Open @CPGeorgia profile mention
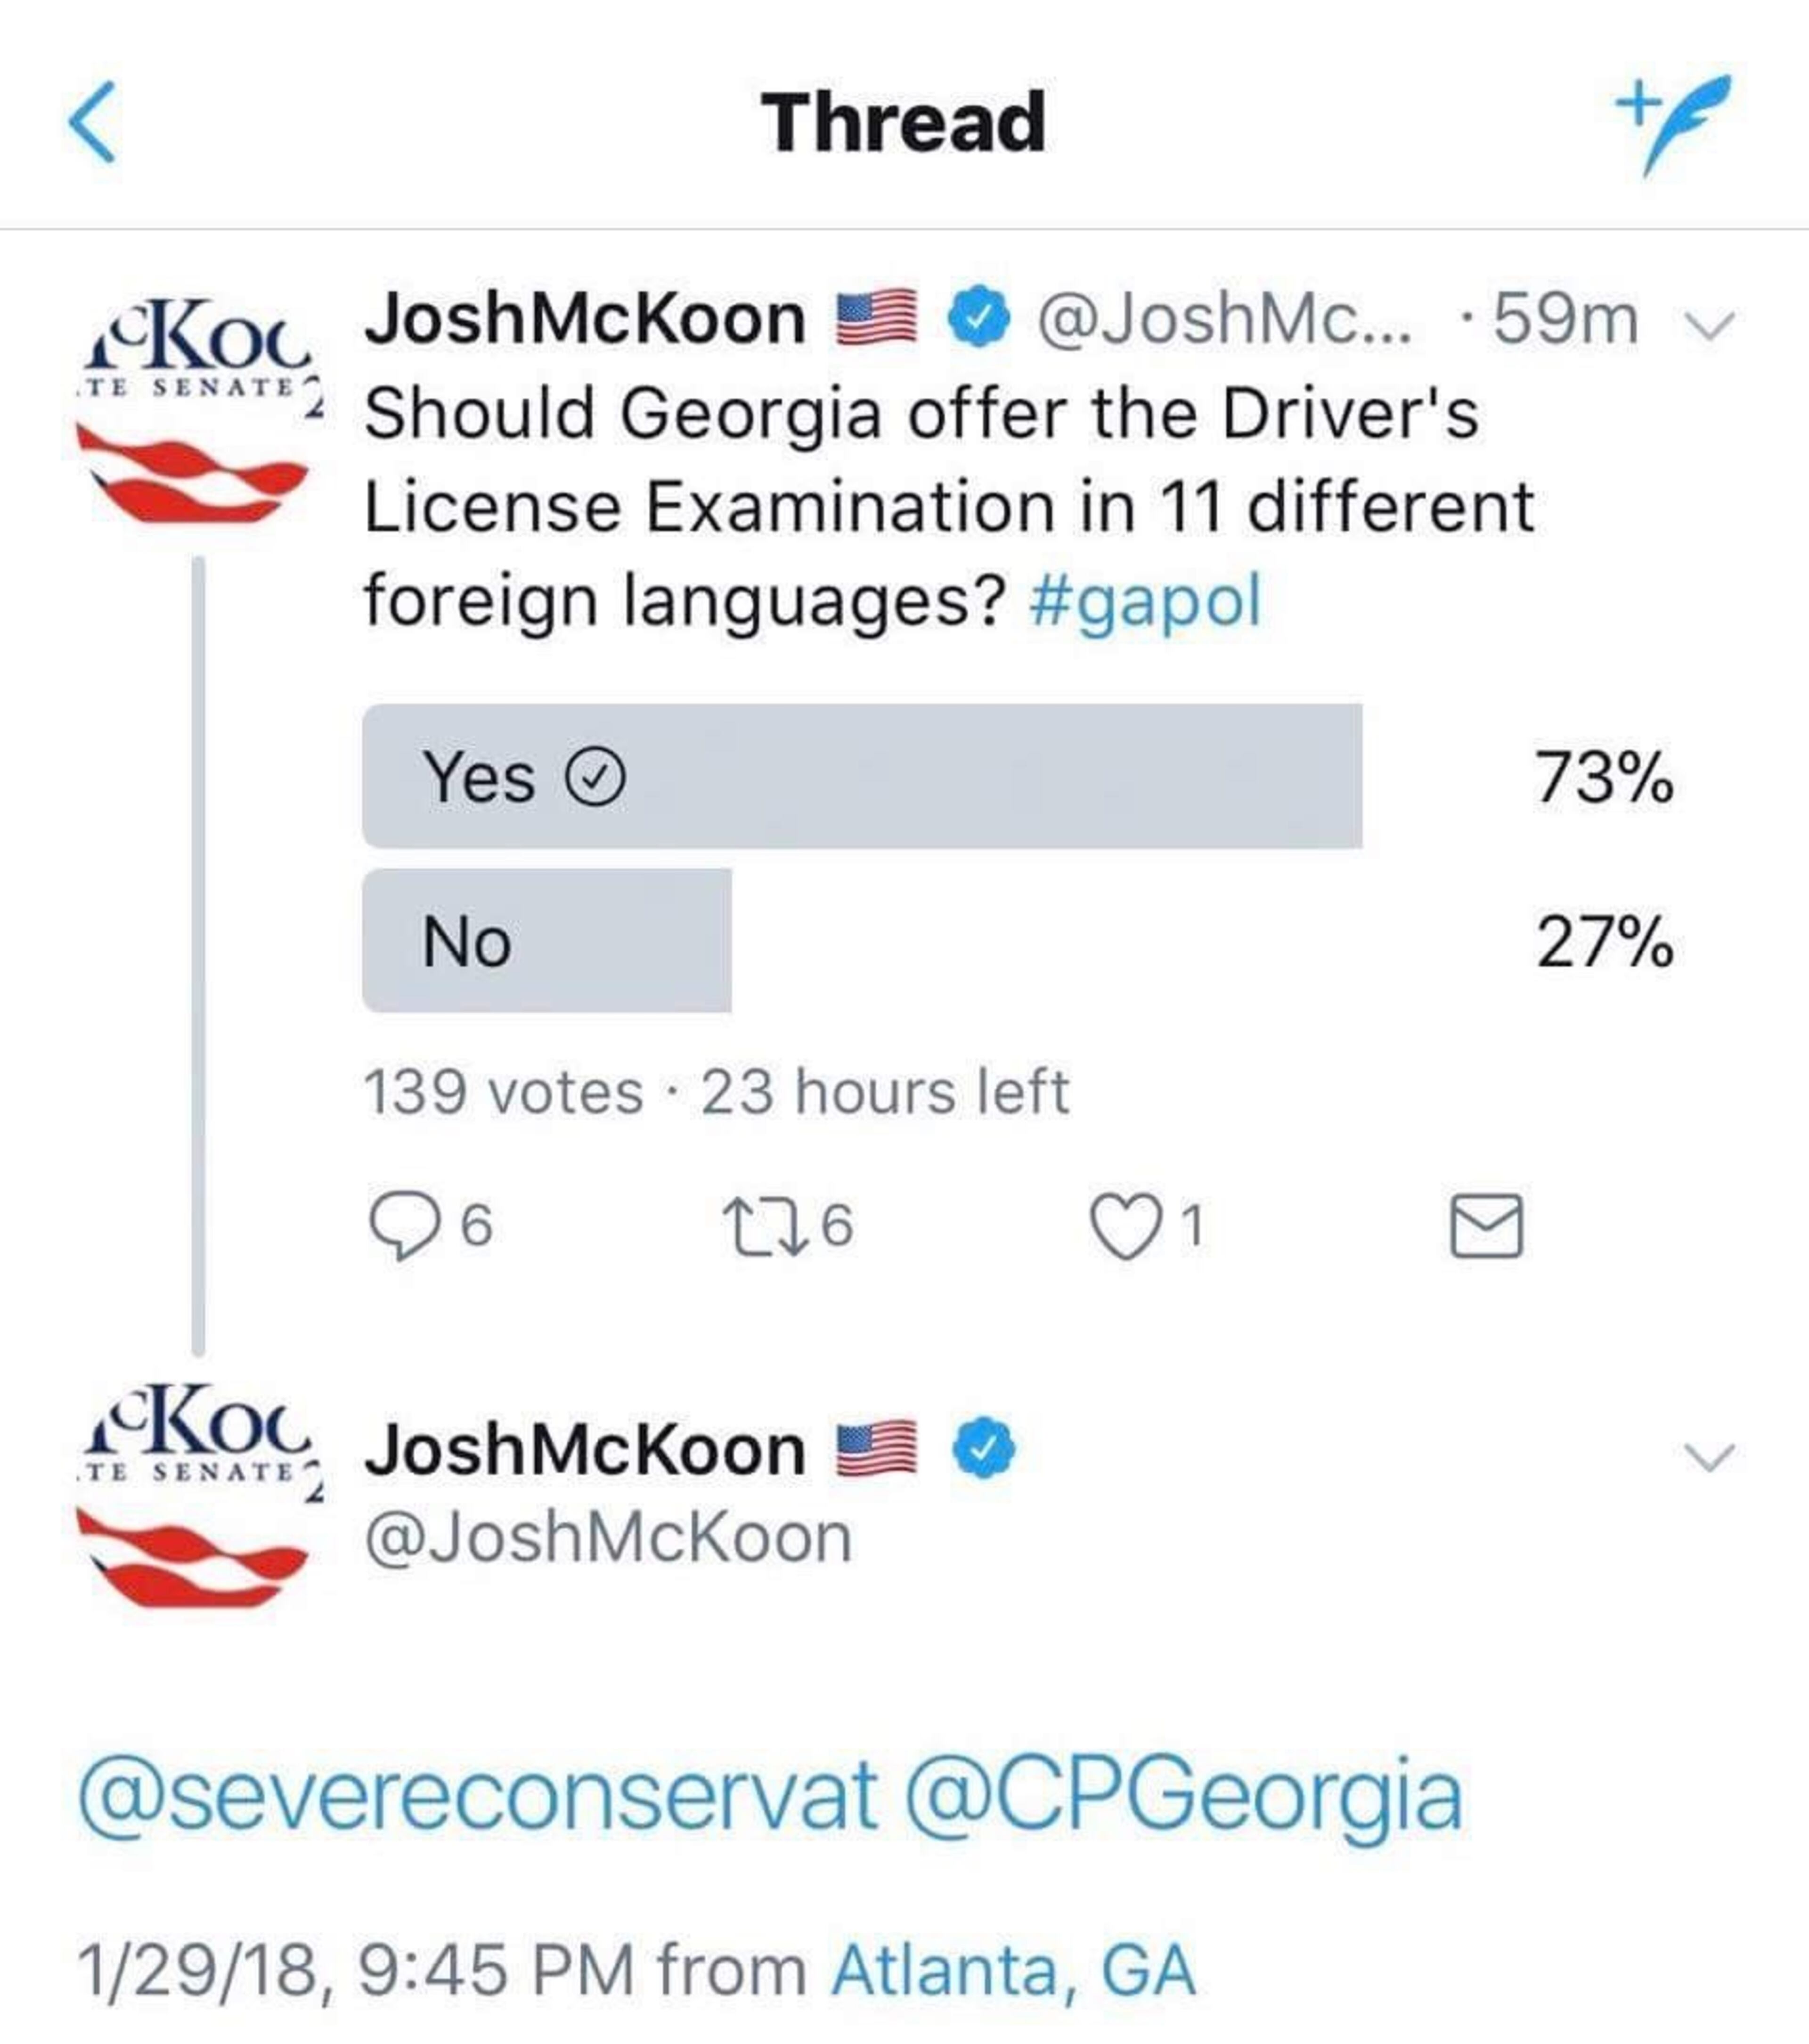The height and width of the screenshot is (2044, 1809). coord(1183,1797)
